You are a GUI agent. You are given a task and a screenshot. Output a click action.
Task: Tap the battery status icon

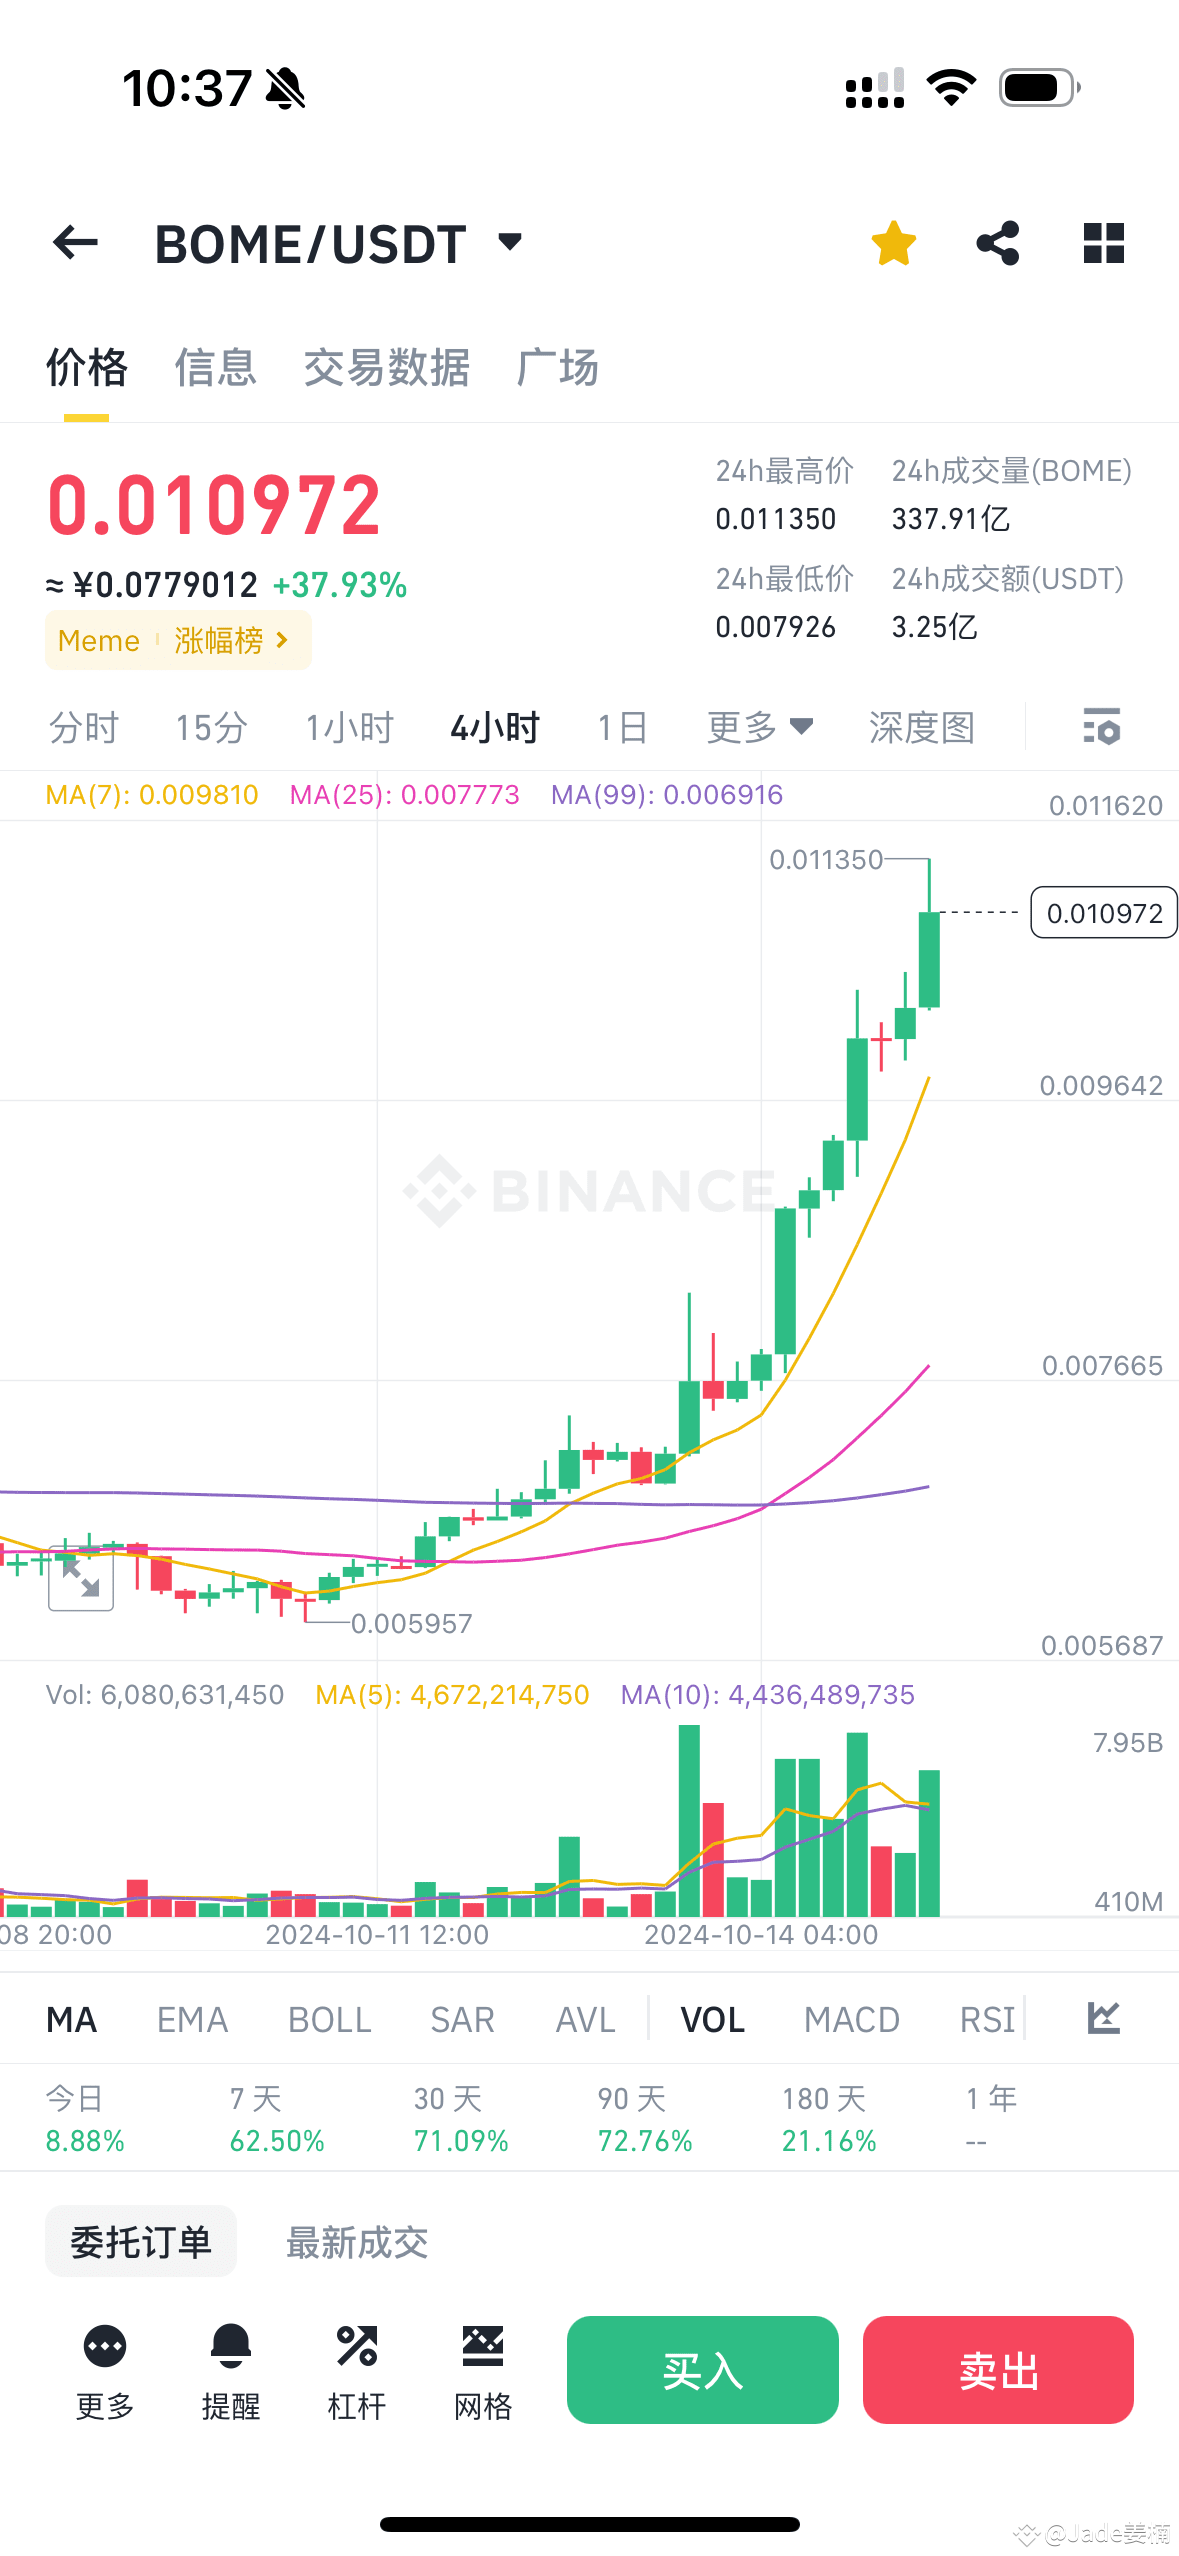(1040, 88)
